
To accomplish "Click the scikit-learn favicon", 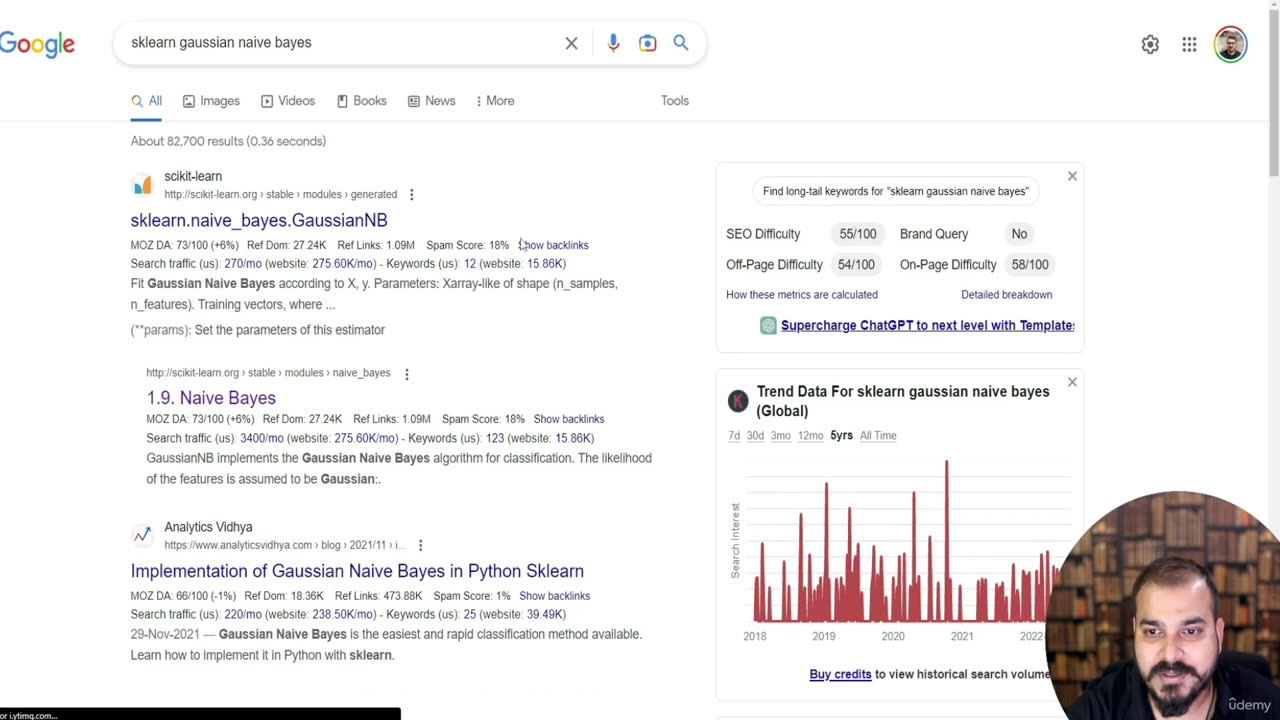I will [x=142, y=185].
